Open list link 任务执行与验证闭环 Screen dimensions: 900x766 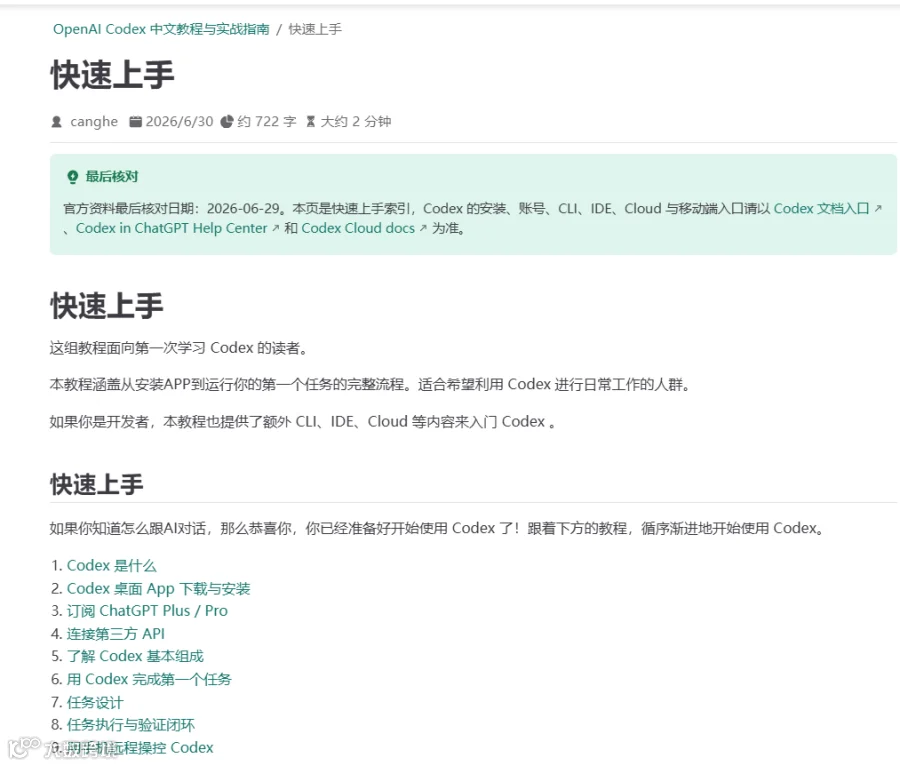point(131,725)
